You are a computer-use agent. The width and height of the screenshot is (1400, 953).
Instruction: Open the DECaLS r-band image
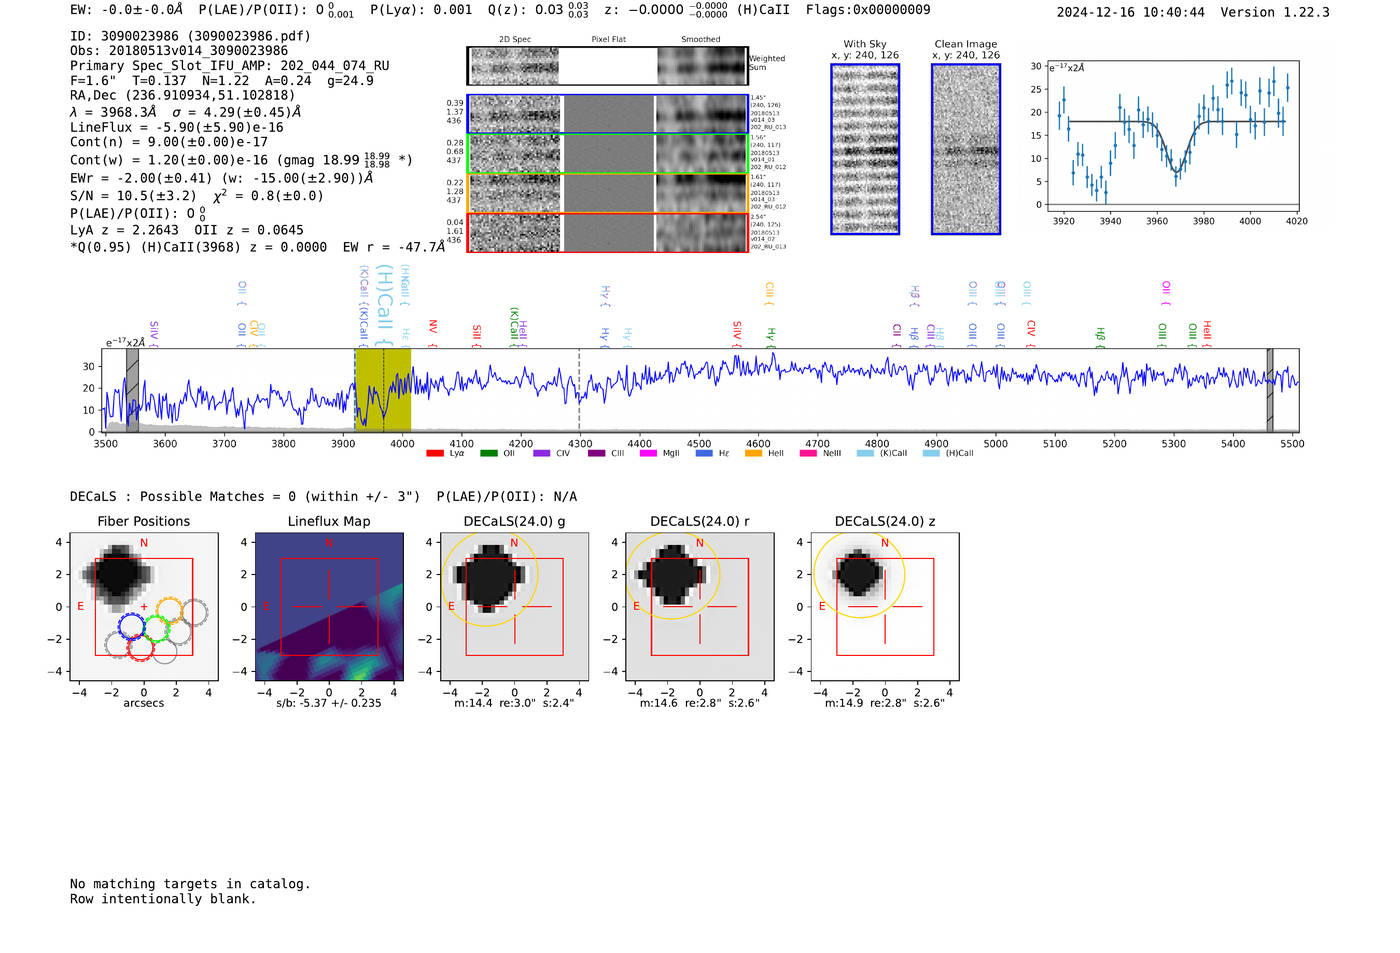click(699, 606)
